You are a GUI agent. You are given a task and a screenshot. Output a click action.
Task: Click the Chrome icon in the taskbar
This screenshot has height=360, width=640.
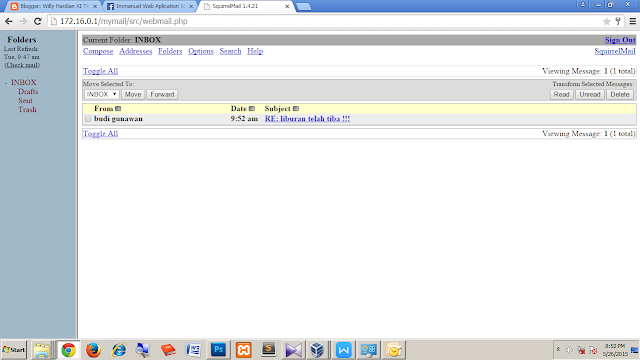tap(68, 350)
